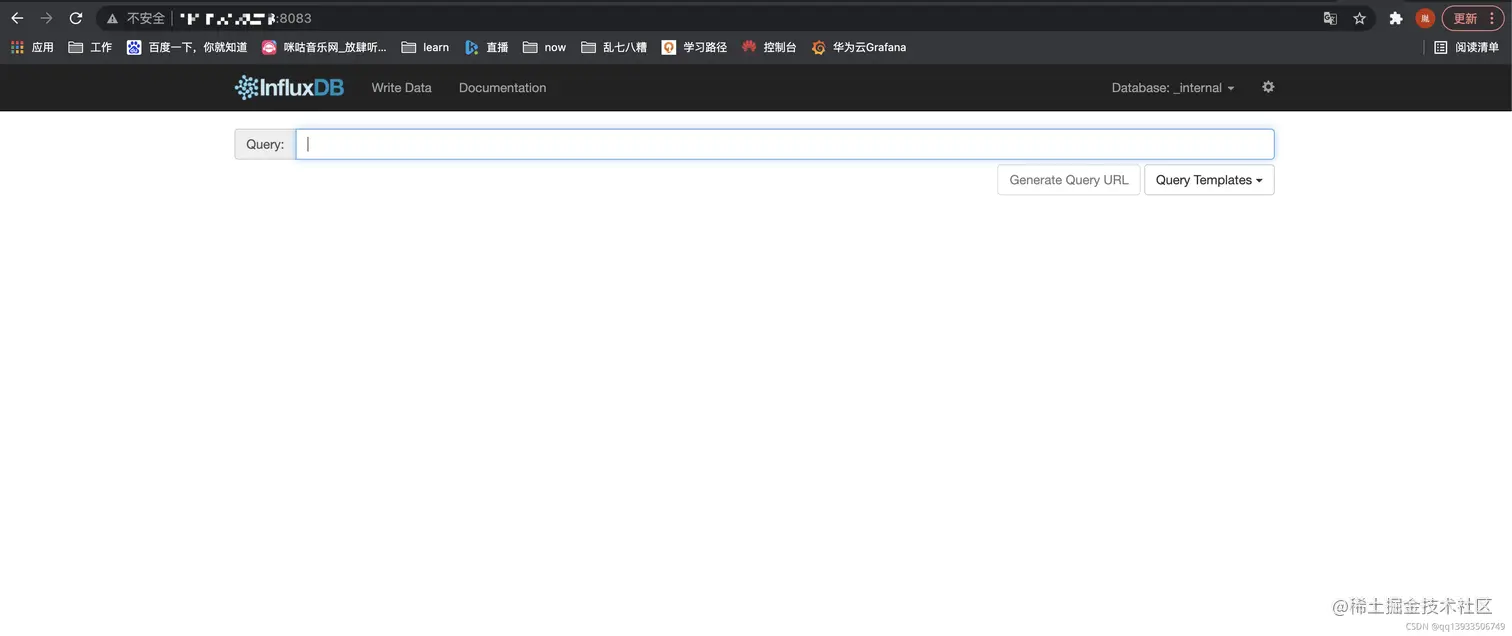The width and height of the screenshot is (1512, 636).
Task: Click the browser address bar URL
Action: (246, 18)
